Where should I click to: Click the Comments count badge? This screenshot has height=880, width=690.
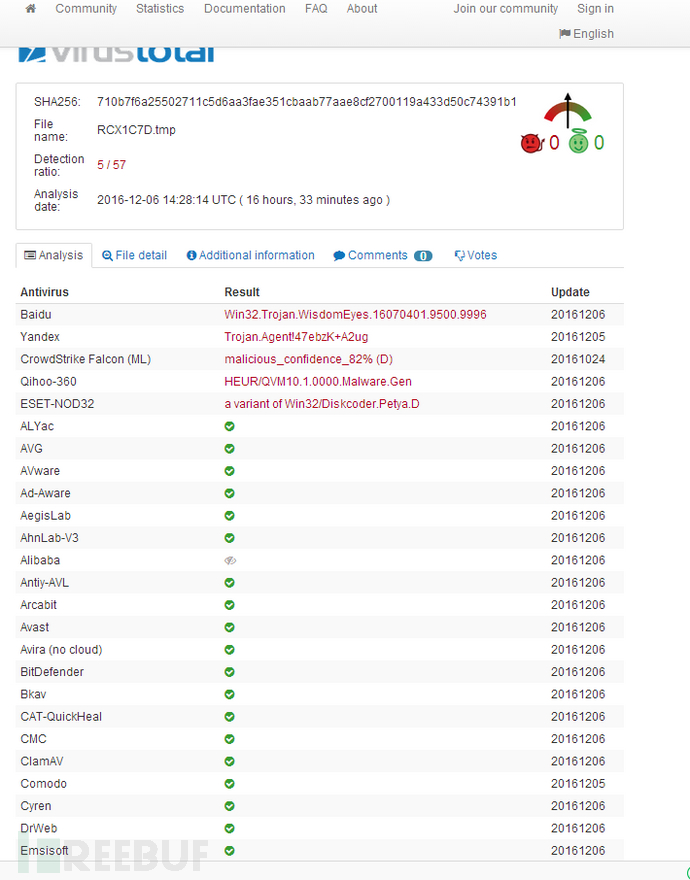coord(423,256)
